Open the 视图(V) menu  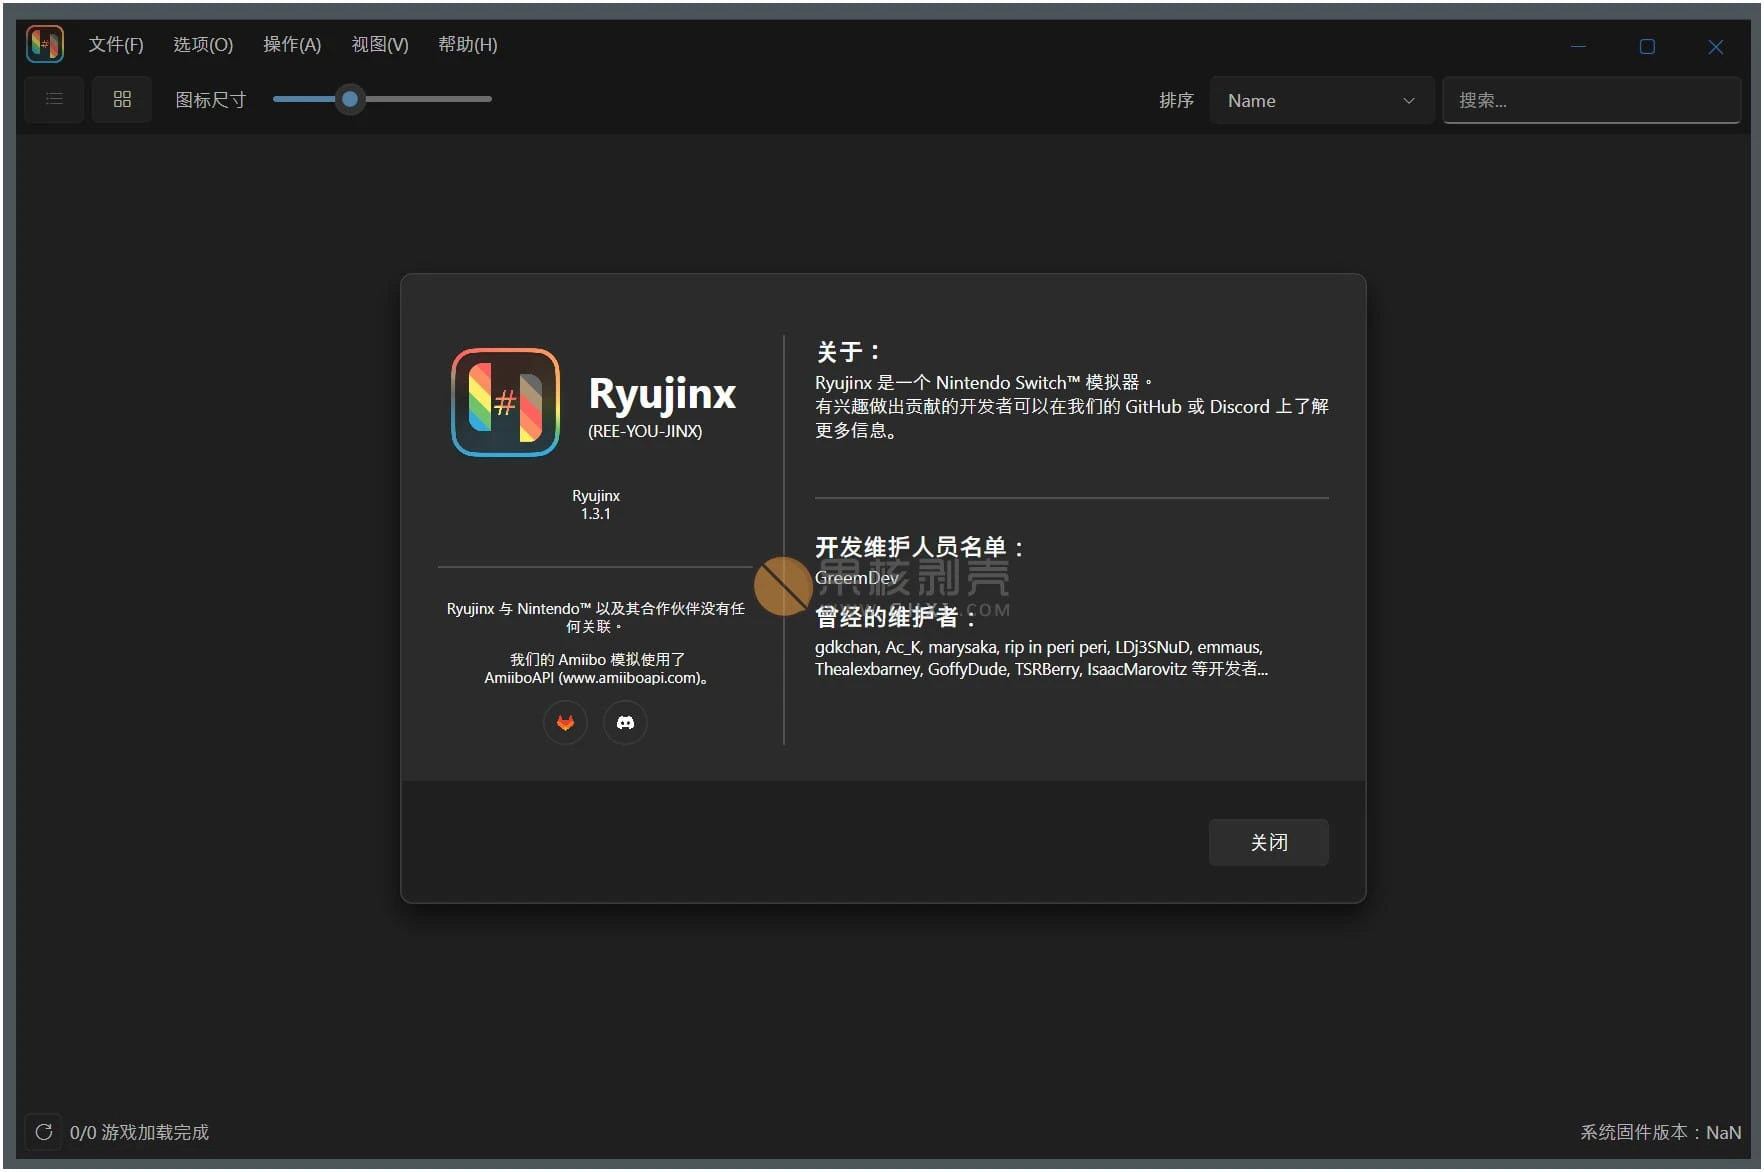pos(378,44)
